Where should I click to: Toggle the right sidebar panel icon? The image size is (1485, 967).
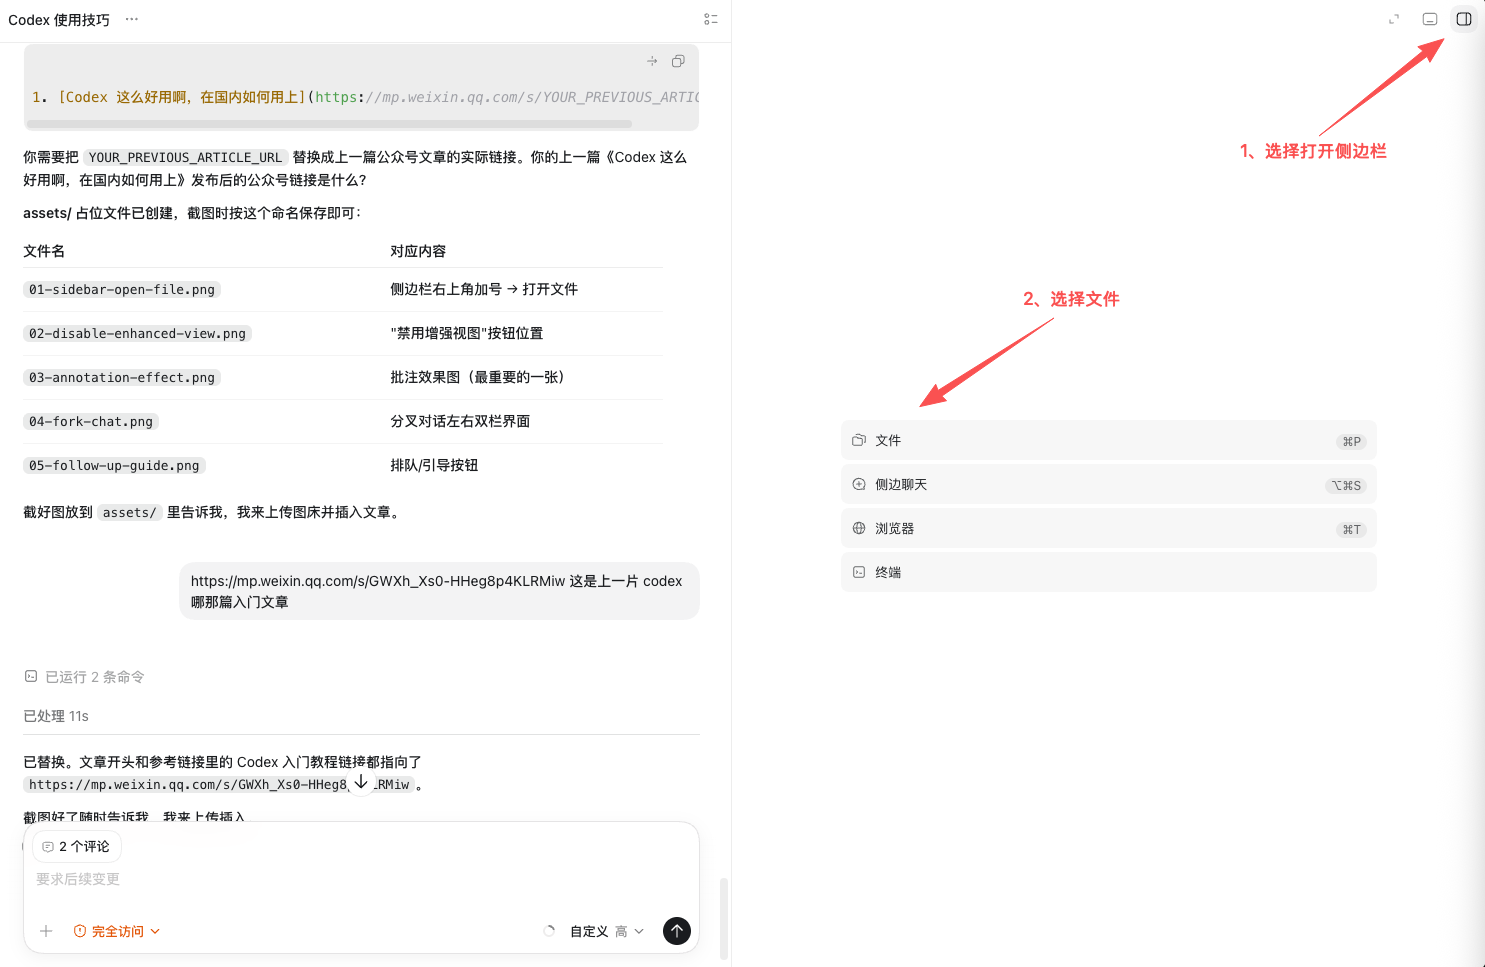(1464, 19)
